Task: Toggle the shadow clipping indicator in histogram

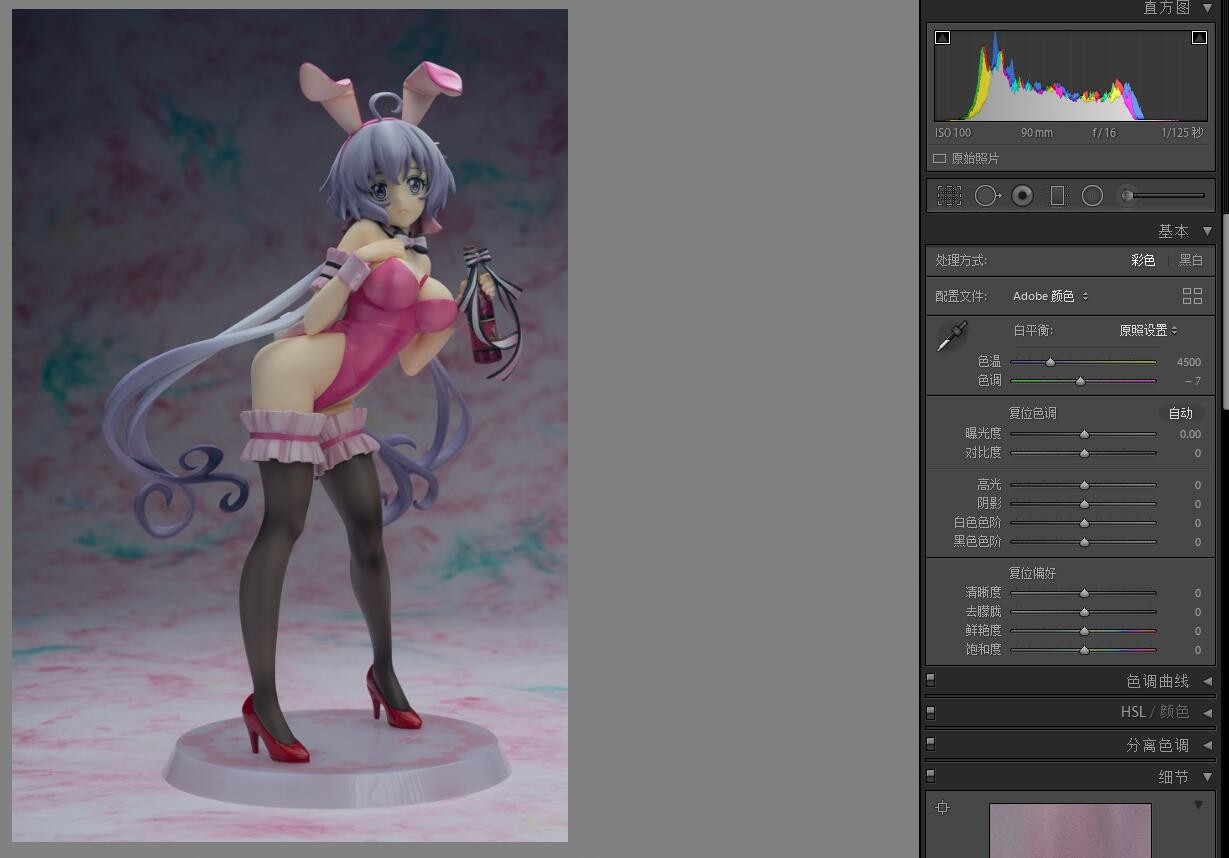Action: (x=942, y=38)
